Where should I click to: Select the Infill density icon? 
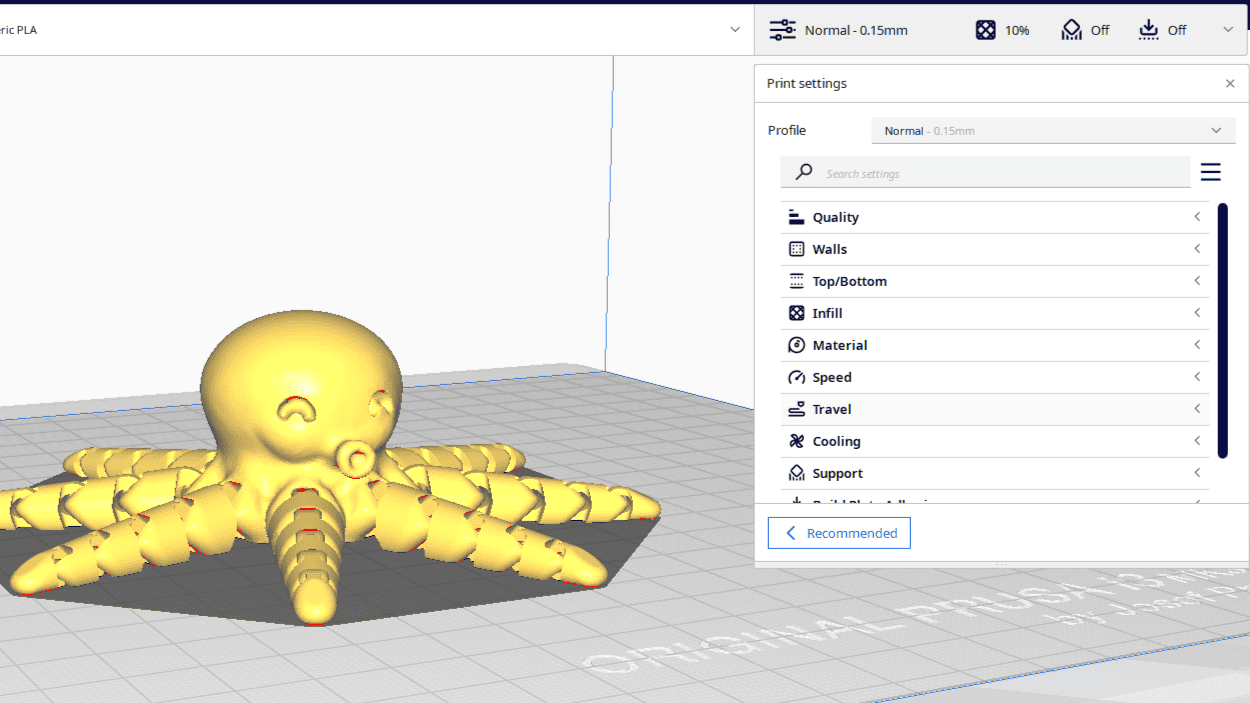coord(796,313)
